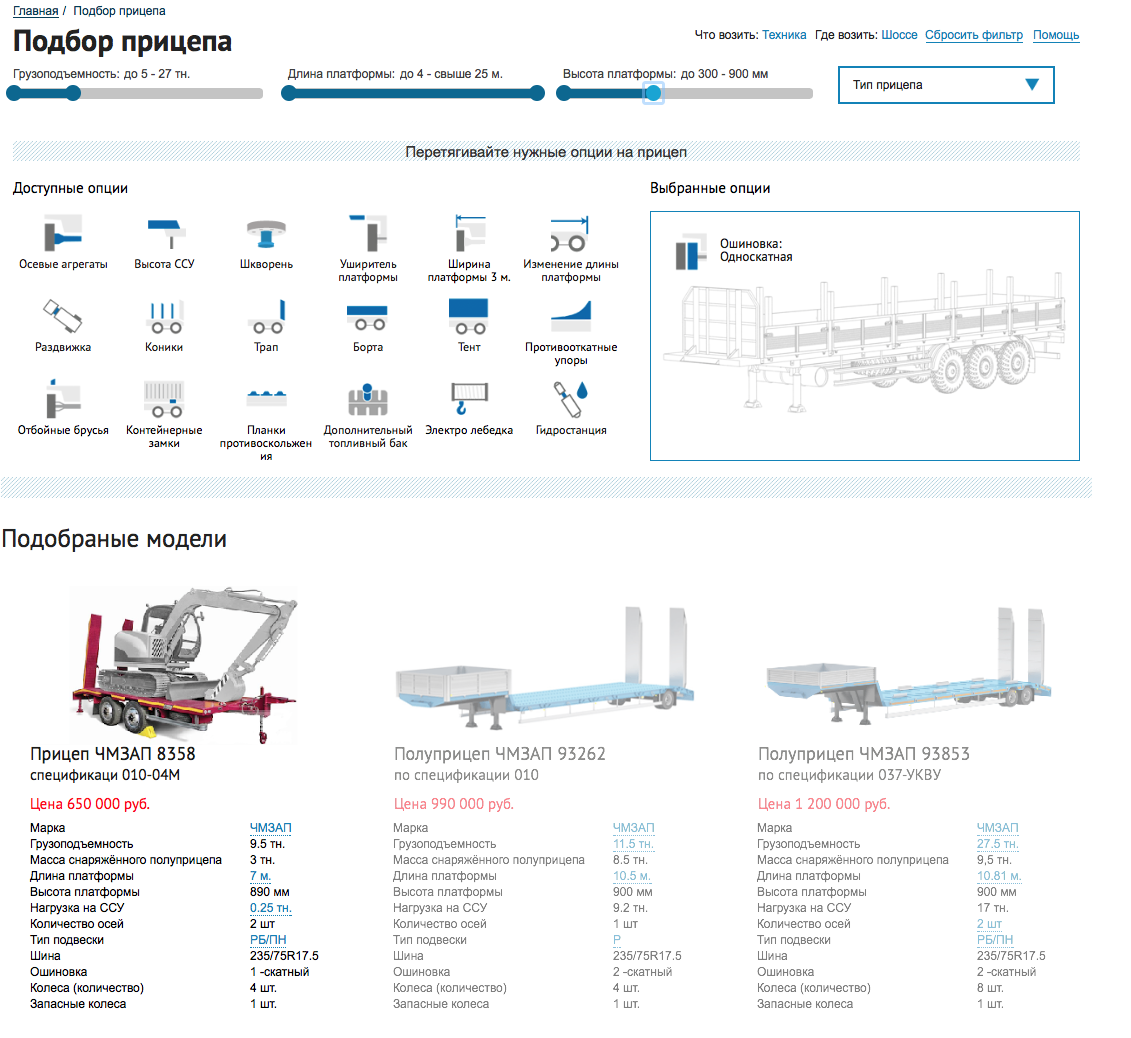Open the Прицеп ЧМЗАП 8358 excavator photo
Image resolution: width=1131 pixels, height=1038 pixels.
coord(185,665)
